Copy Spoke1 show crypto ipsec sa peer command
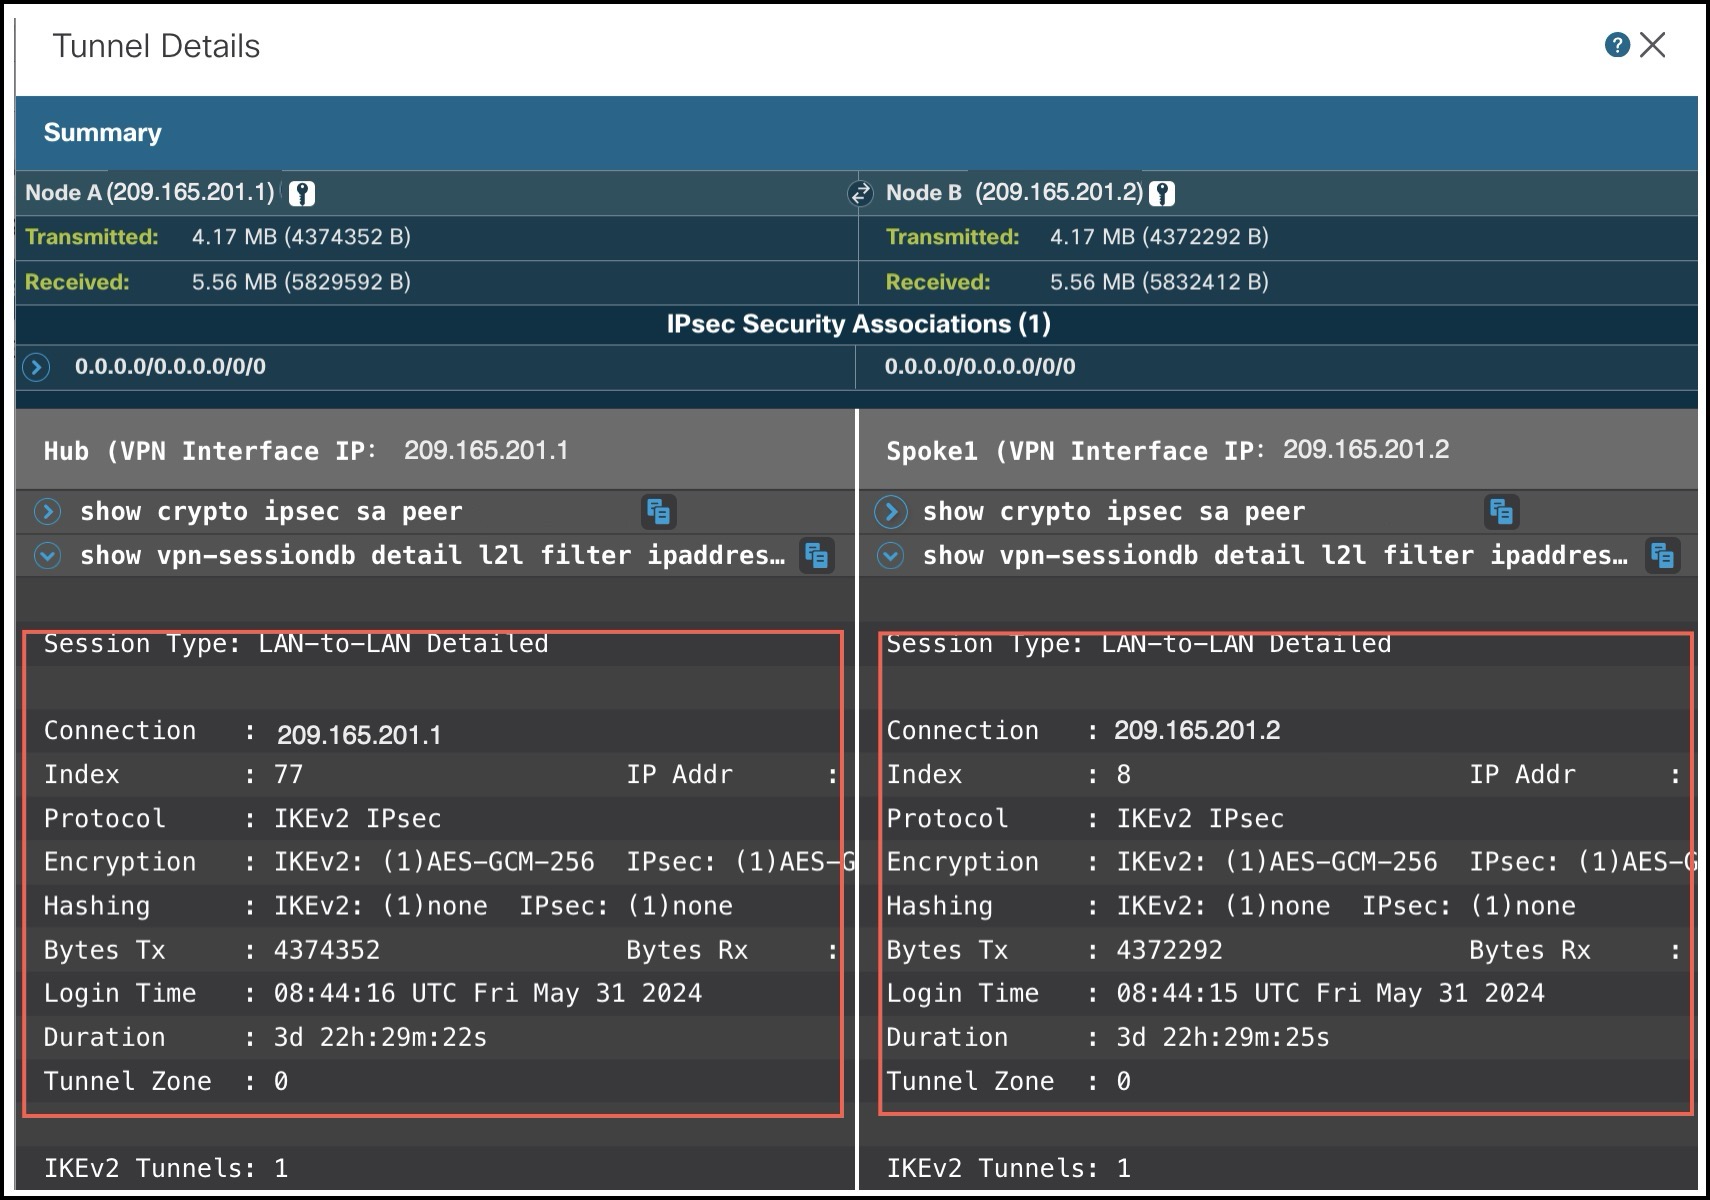The height and width of the screenshot is (1200, 1710). [x=1501, y=512]
